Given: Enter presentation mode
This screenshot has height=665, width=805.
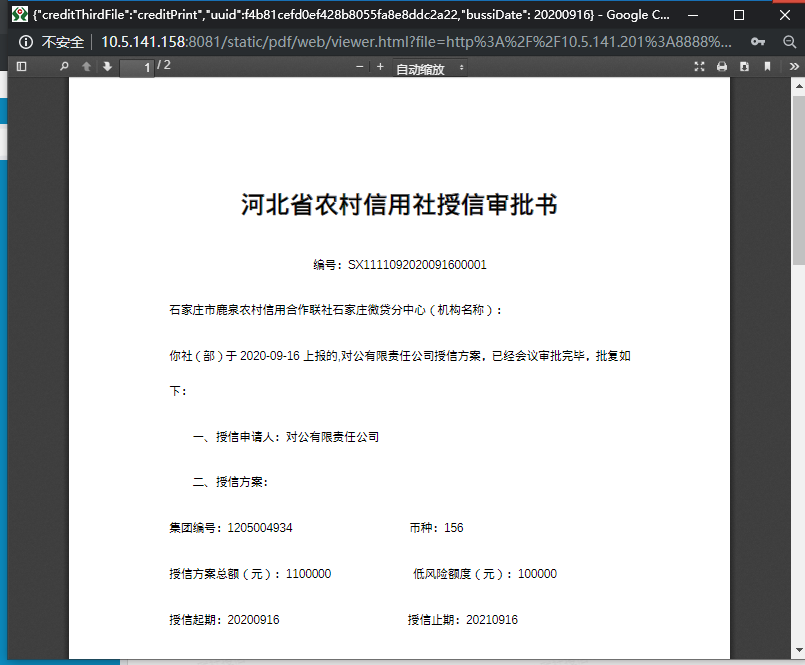Looking at the screenshot, I should pos(699,66).
